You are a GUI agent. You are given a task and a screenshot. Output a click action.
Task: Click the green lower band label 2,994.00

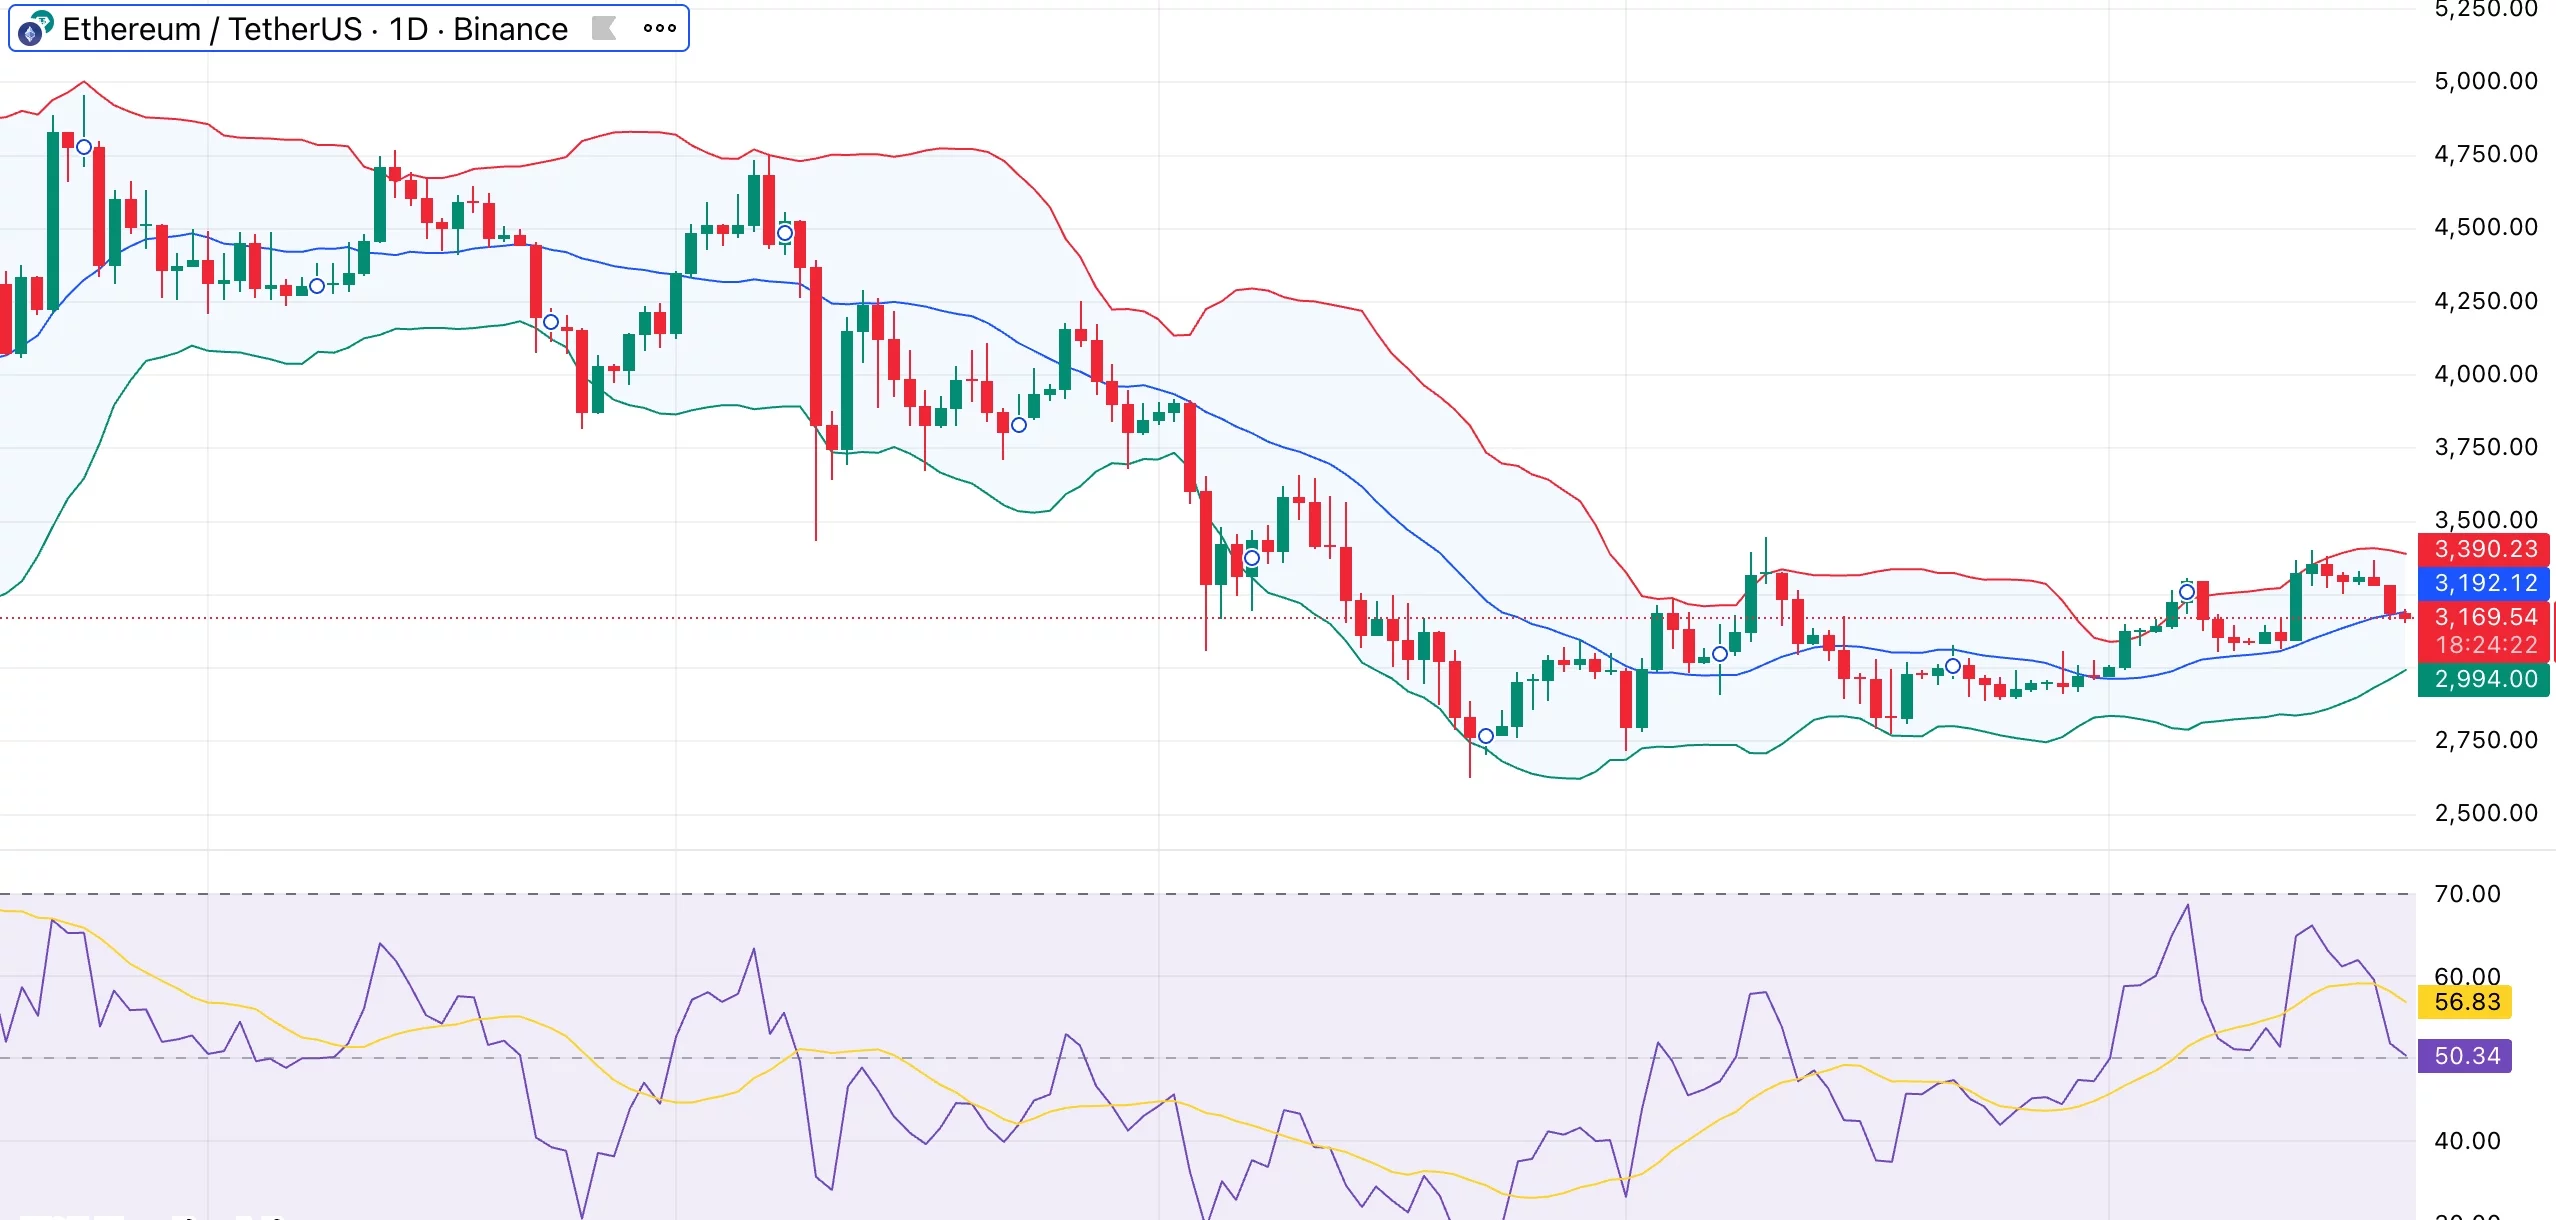(x=2484, y=679)
